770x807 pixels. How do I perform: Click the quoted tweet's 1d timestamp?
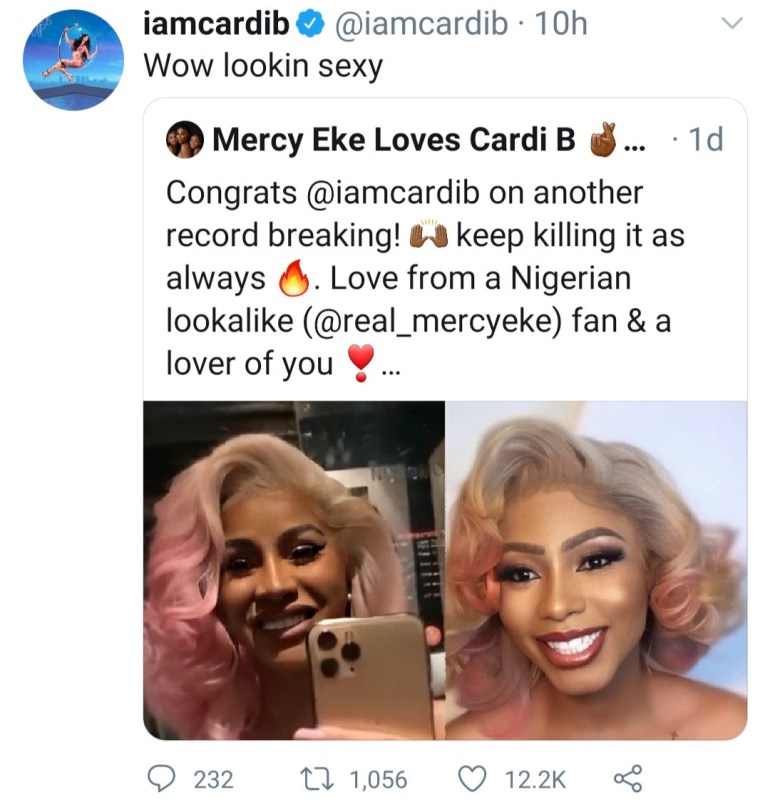tap(701, 140)
